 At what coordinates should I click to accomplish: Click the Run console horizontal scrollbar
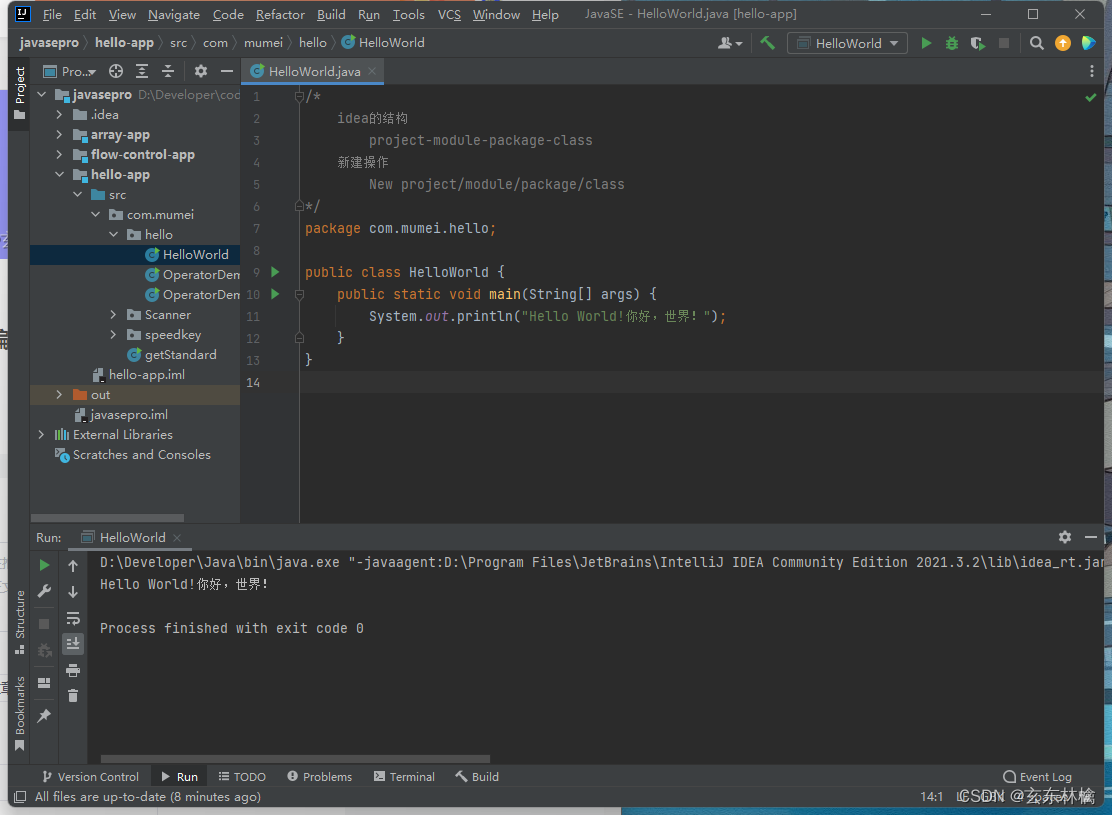coord(295,759)
